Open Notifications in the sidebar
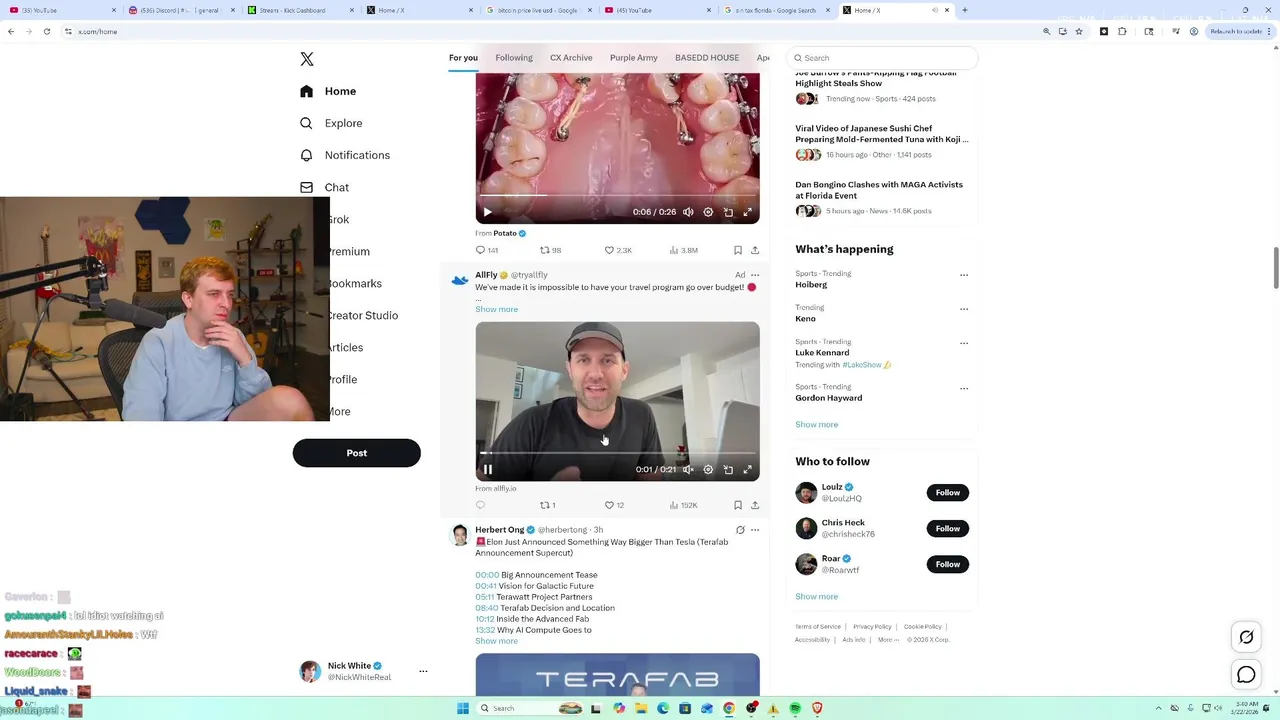This screenshot has width=1280, height=720. pos(345,155)
